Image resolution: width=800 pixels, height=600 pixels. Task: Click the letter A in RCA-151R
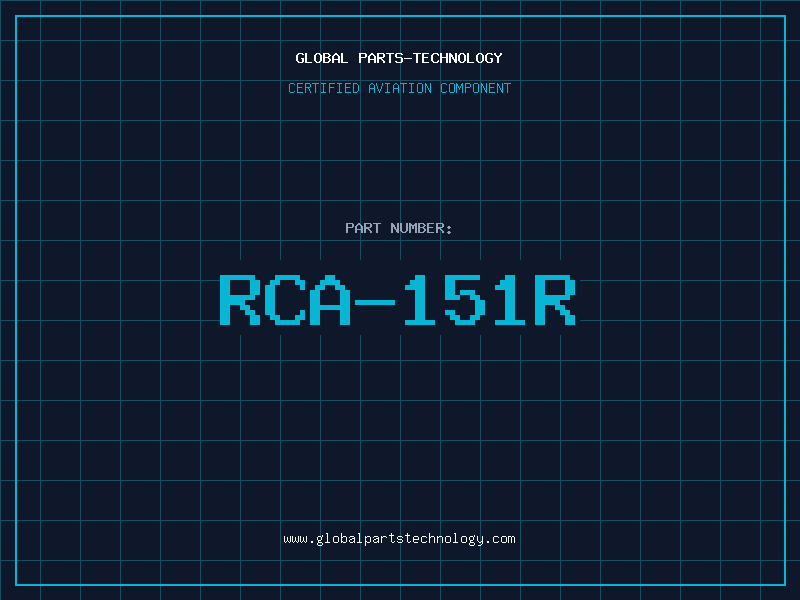[330, 299]
